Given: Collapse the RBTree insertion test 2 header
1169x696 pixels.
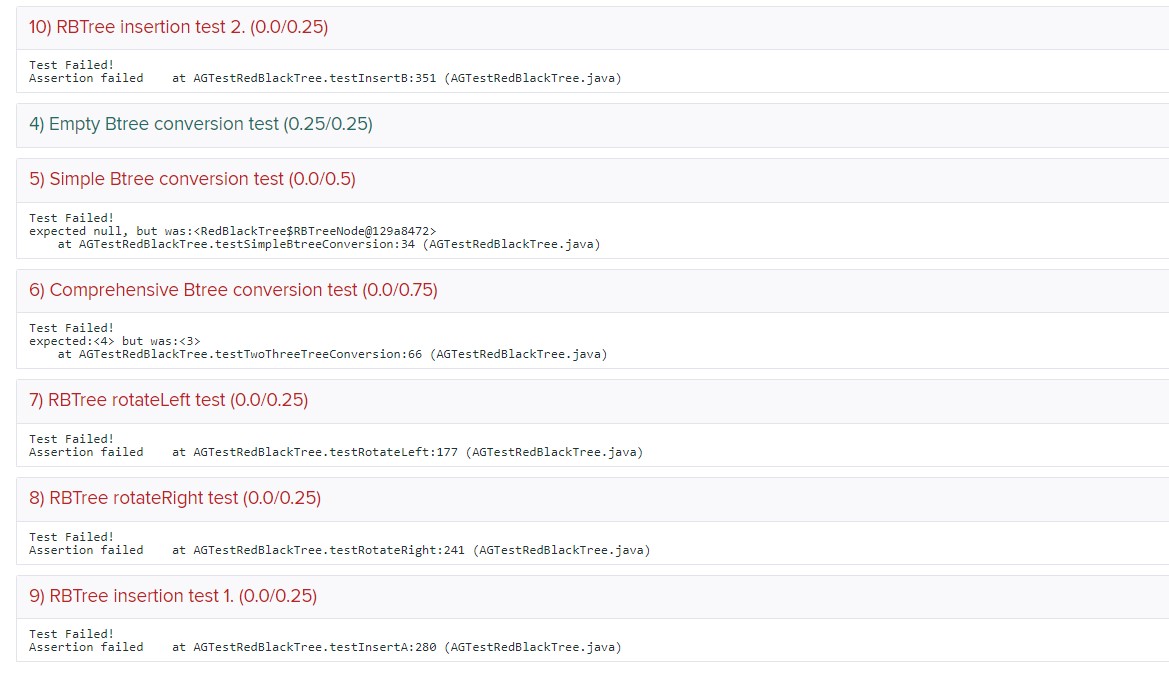Looking at the screenshot, I should tap(179, 28).
